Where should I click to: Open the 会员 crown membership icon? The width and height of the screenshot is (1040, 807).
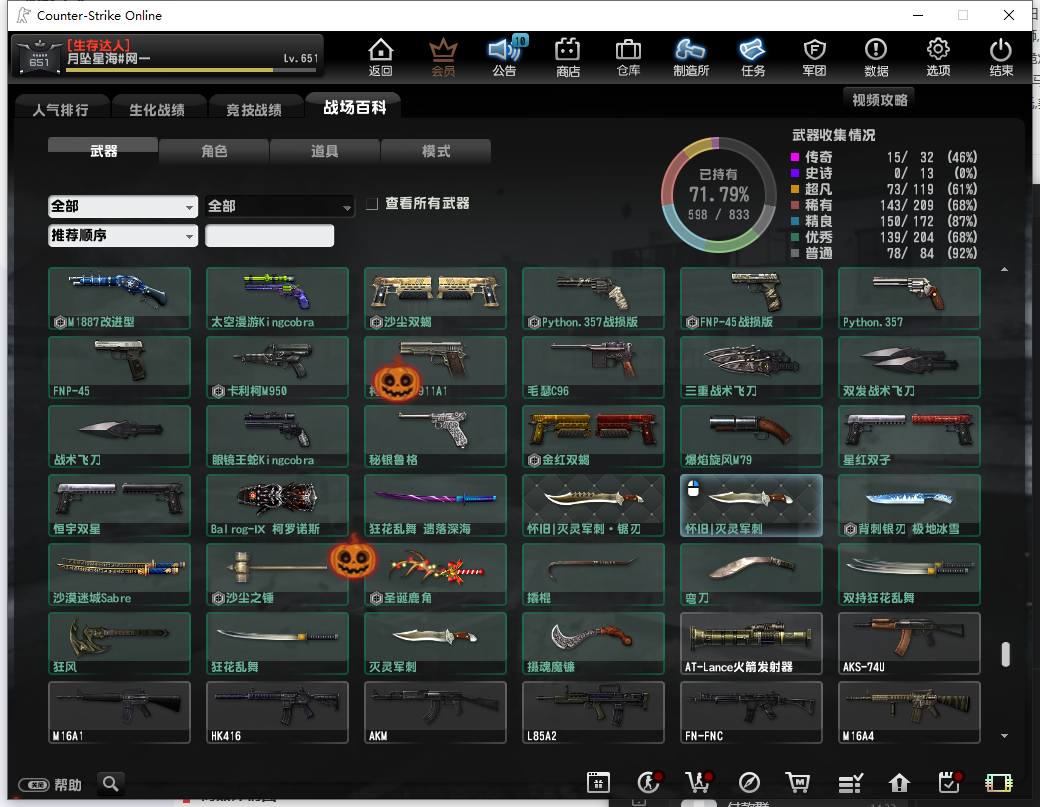tap(443, 56)
